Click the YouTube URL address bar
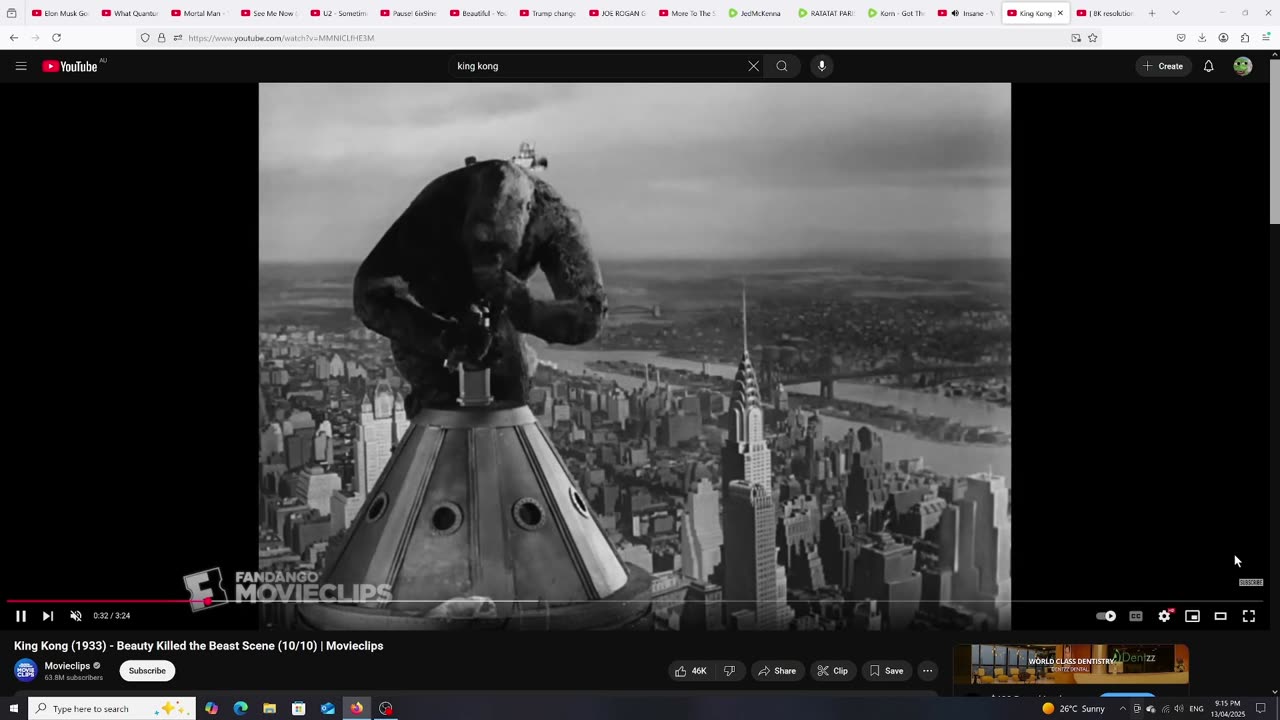Image resolution: width=1280 pixels, height=720 pixels. pos(620,38)
